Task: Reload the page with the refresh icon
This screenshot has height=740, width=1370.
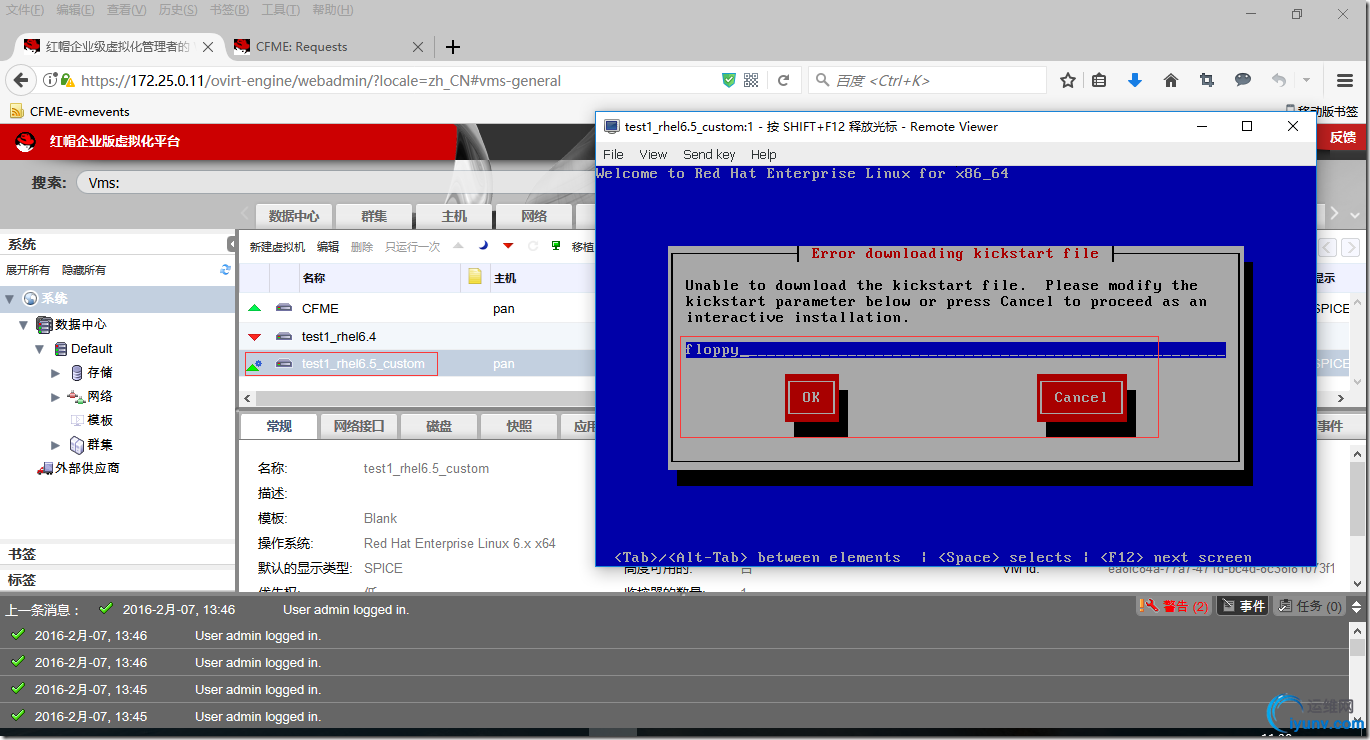Action: 784,80
